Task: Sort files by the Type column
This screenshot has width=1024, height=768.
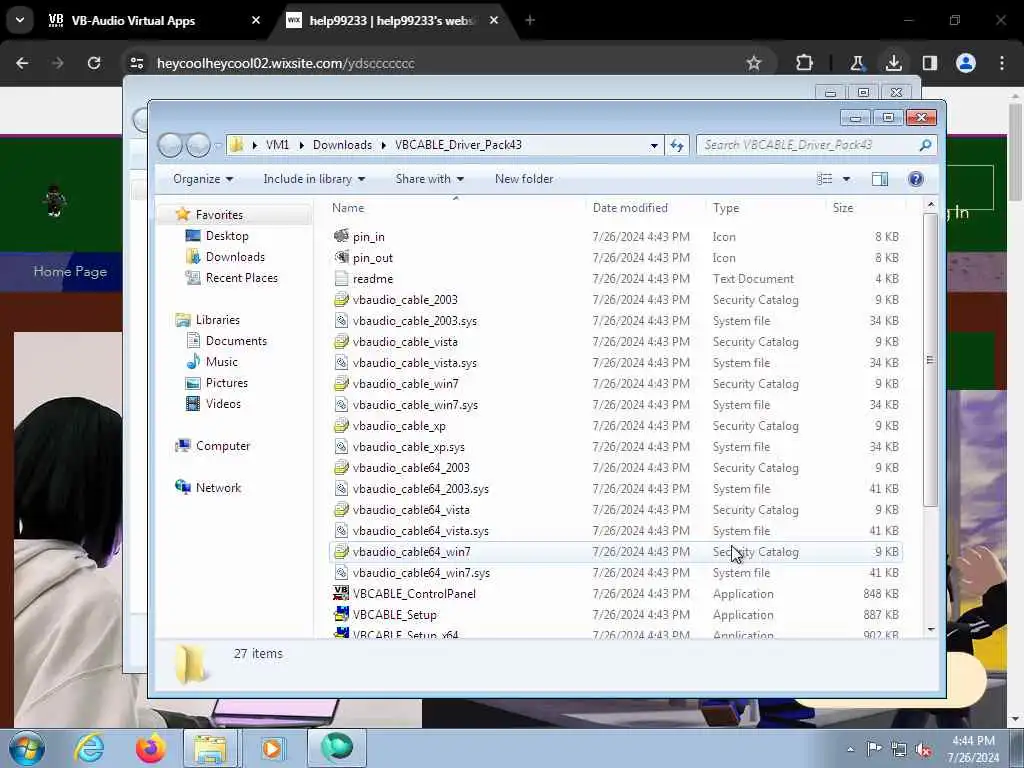Action: click(x=726, y=208)
